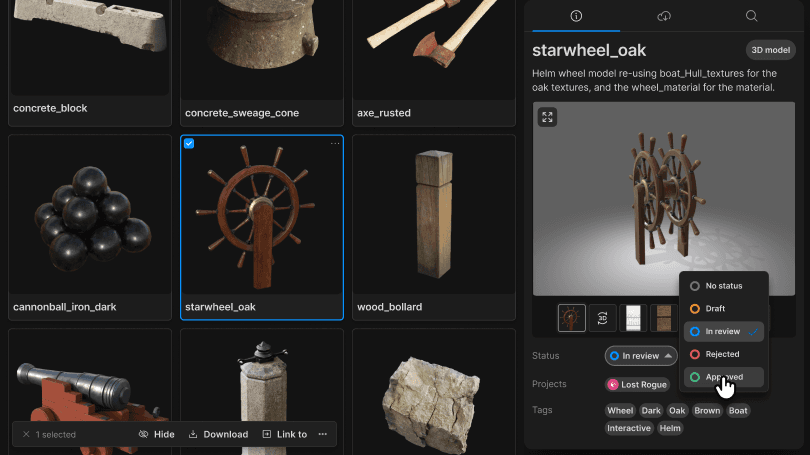810x455 pixels.
Task: Hide the selected asset
Action: (156, 434)
